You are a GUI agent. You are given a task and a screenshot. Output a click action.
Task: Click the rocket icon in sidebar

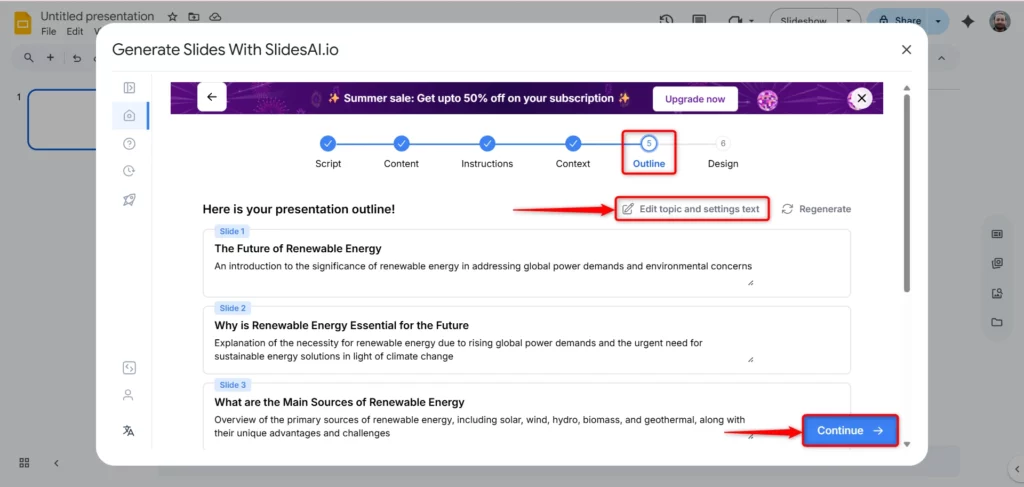(129, 199)
